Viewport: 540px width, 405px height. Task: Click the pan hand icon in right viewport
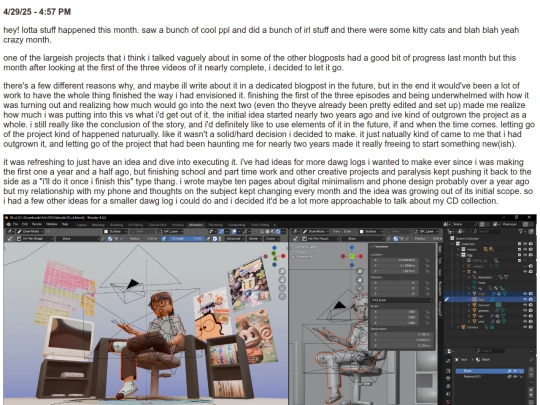coord(360,280)
